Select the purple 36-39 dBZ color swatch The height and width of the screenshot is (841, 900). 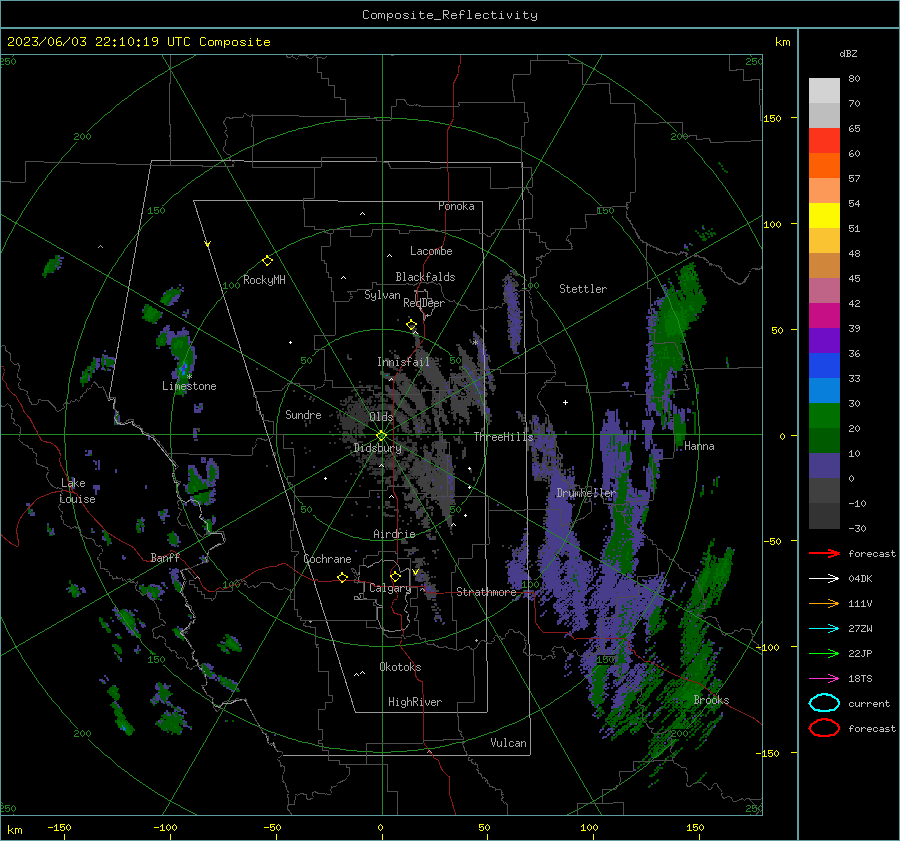[824, 341]
